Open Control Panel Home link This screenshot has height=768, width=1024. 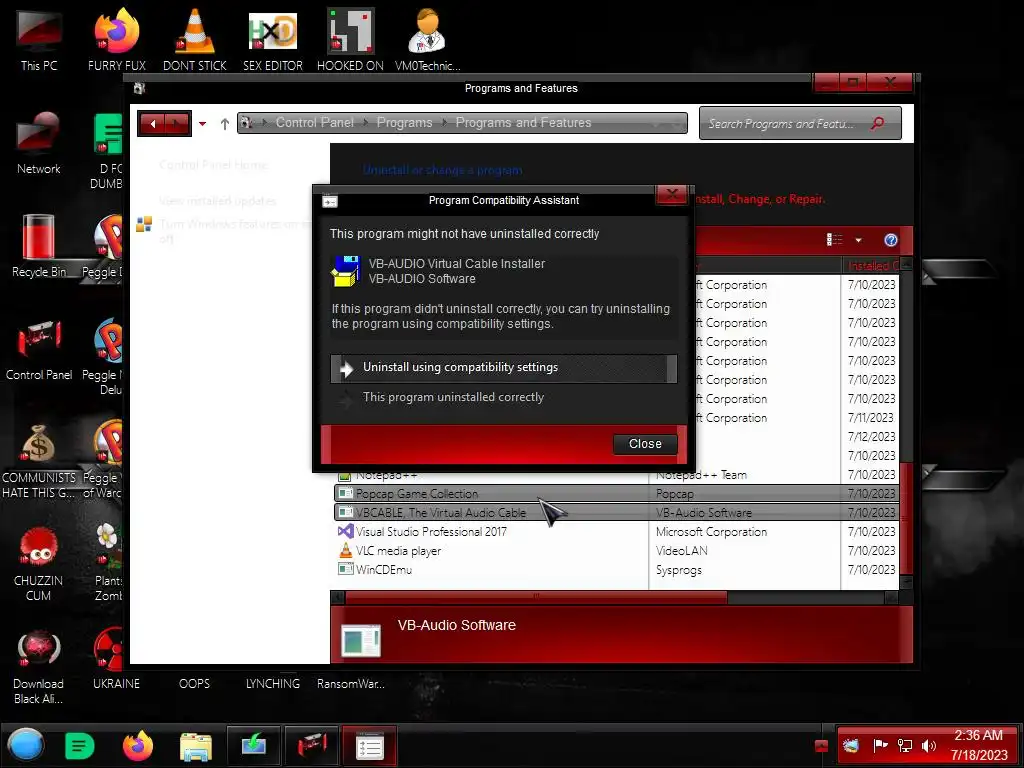click(x=213, y=165)
